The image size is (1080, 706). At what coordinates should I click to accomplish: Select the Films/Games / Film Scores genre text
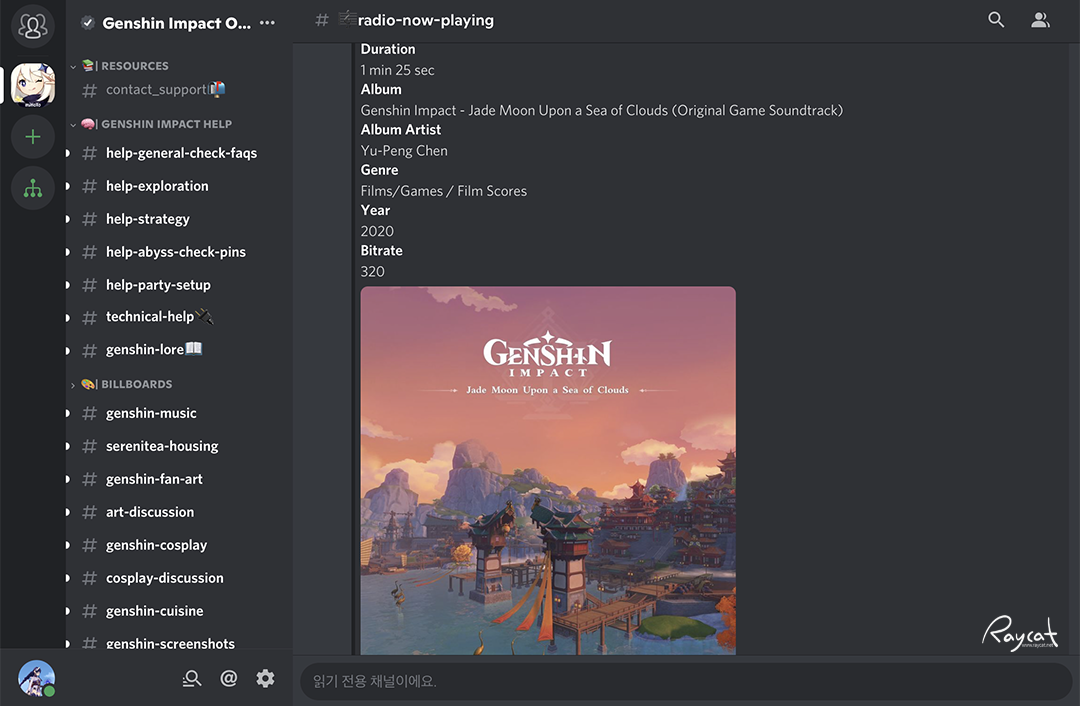tap(444, 191)
